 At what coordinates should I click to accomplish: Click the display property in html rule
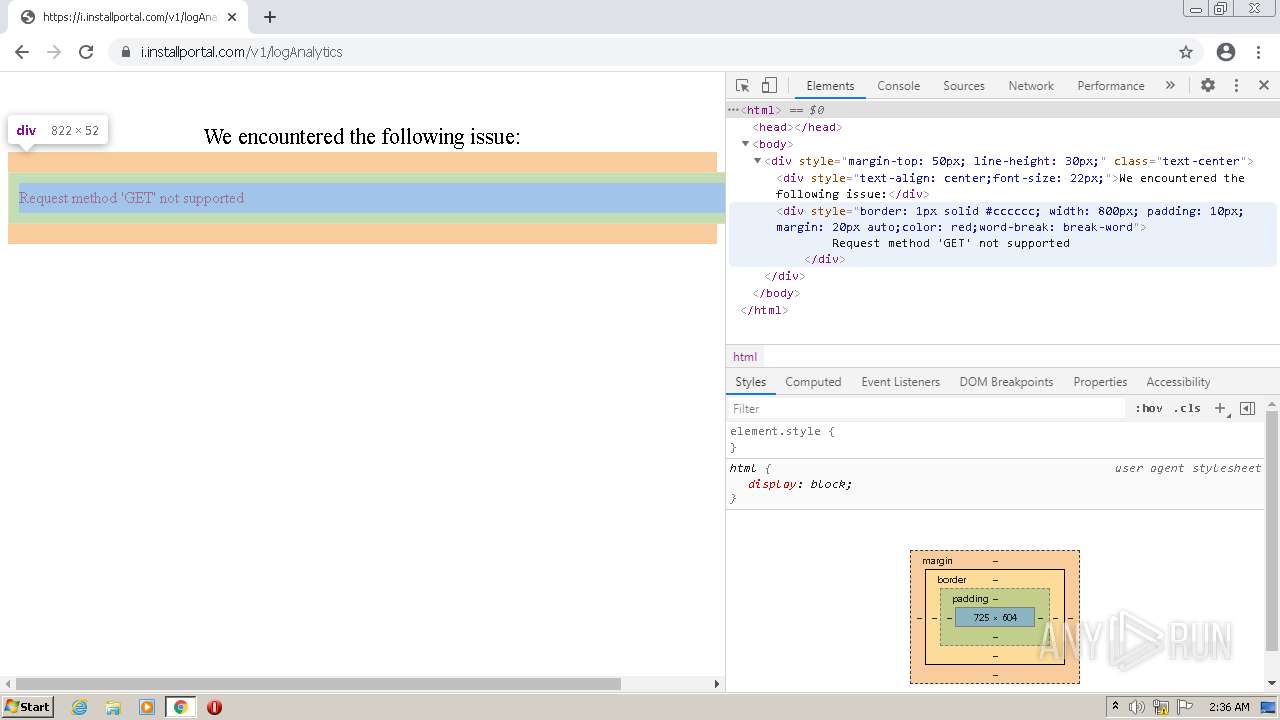point(772,484)
